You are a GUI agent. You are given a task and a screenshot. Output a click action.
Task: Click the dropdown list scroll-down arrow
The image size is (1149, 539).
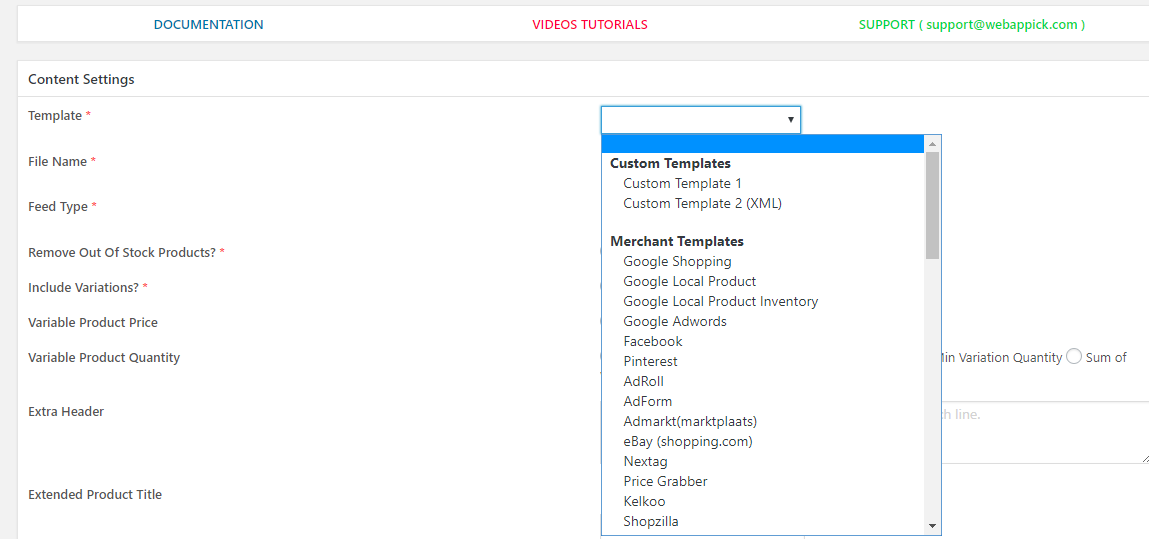932,526
